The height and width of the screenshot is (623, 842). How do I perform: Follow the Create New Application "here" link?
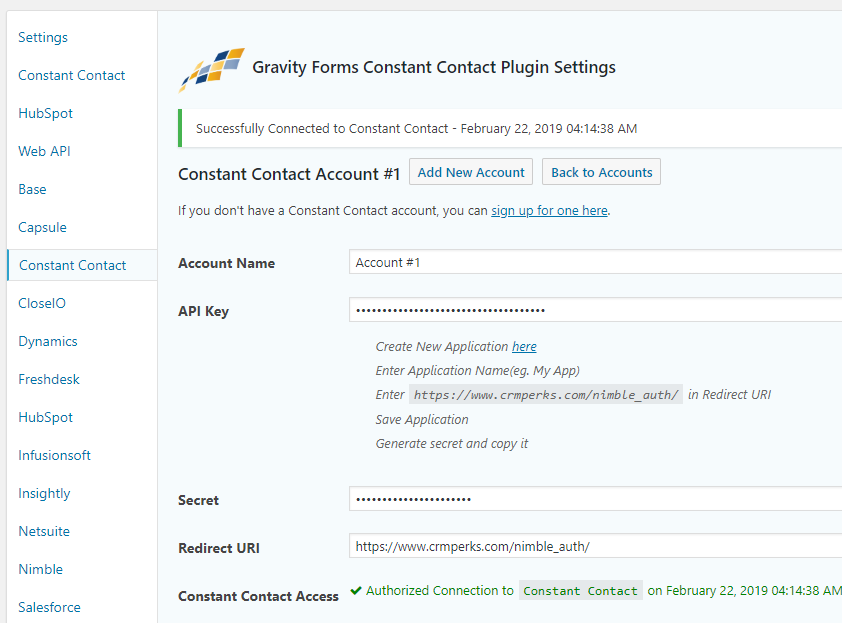pos(524,347)
